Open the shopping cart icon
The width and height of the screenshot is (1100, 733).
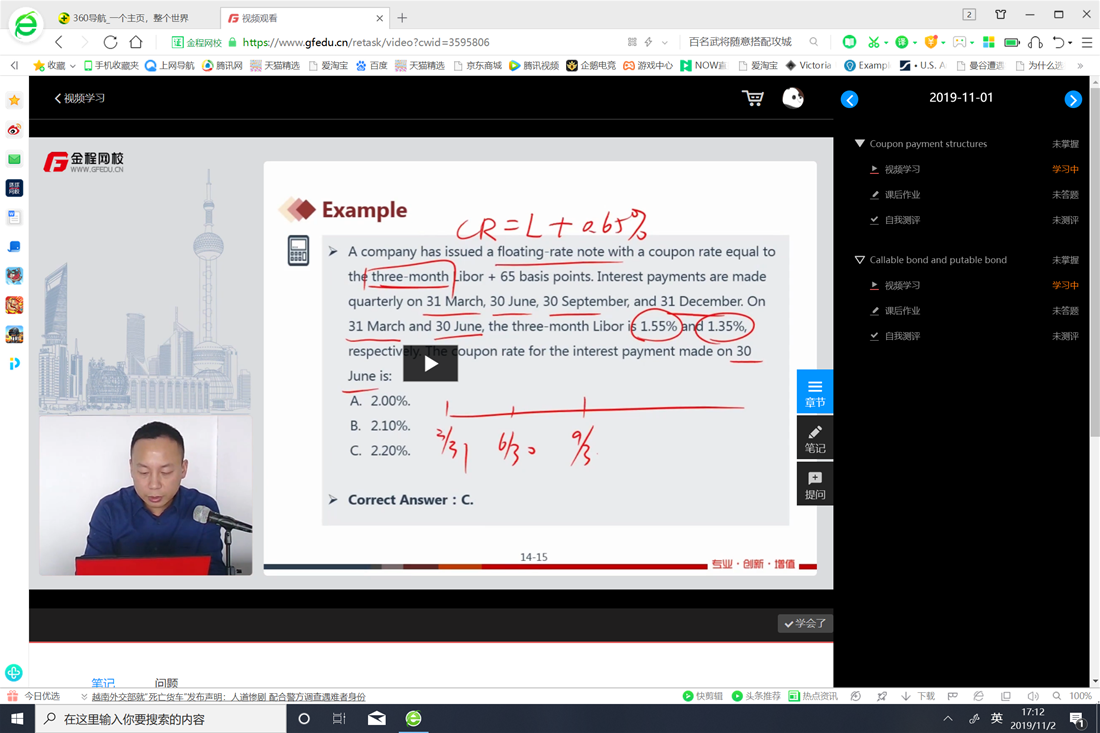tap(752, 98)
